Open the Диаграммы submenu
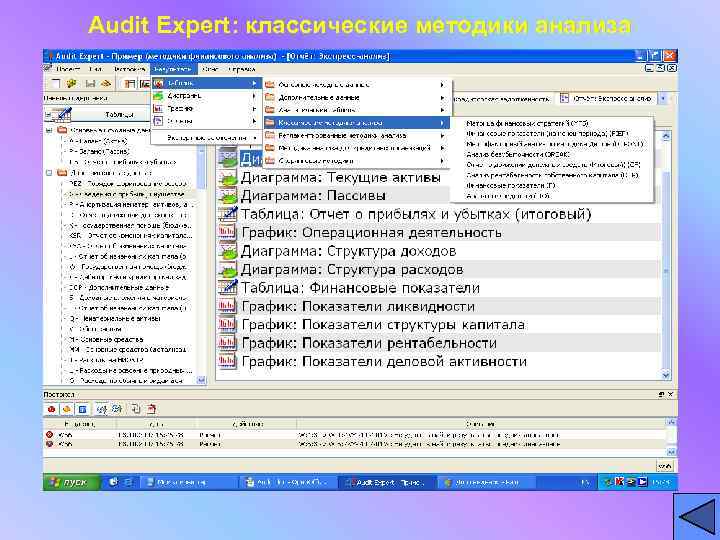The image size is (720, 540). pyautogui.click(x=206, y=96)
